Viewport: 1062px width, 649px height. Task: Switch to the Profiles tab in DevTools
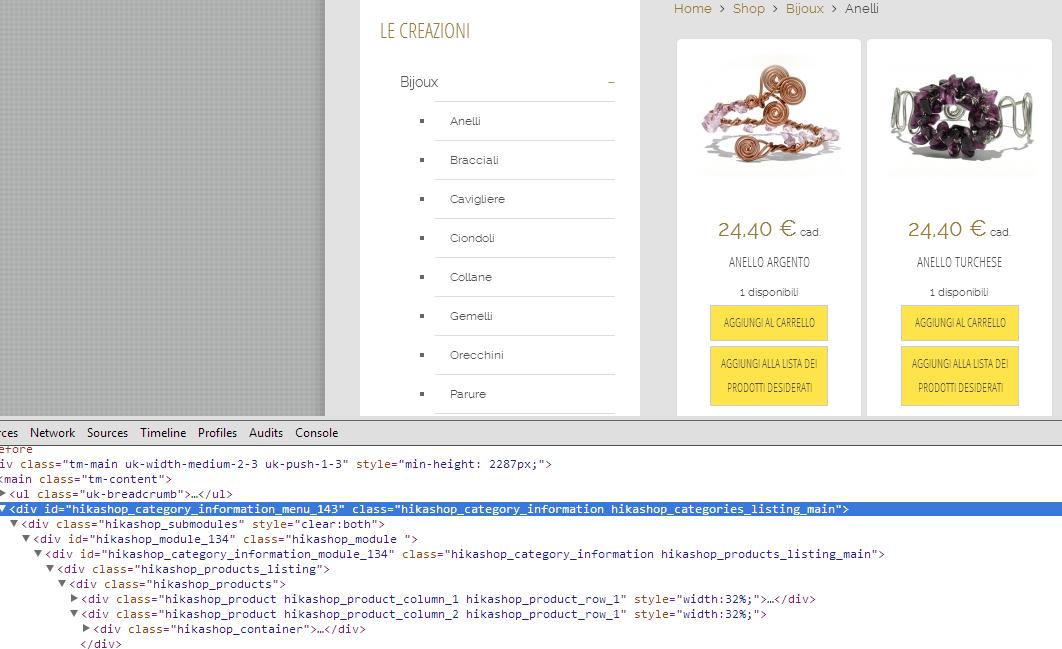[217, 433]
